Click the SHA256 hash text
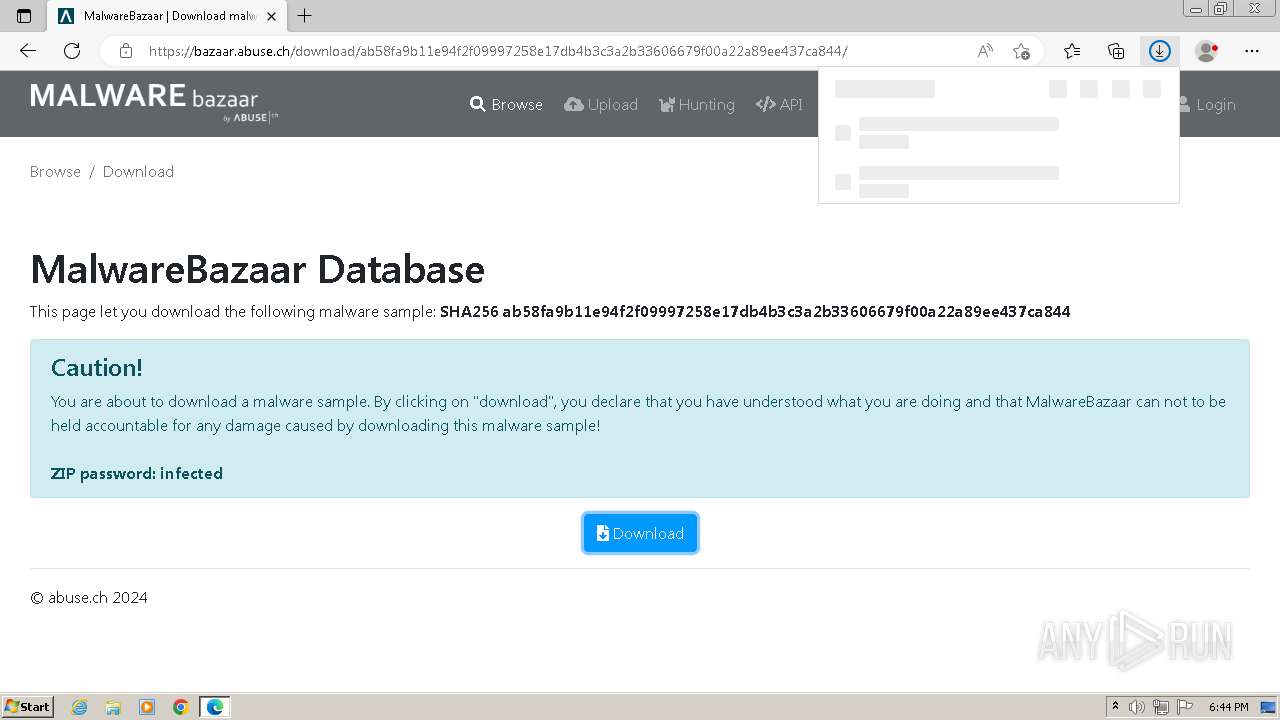 tap(755, 312)
